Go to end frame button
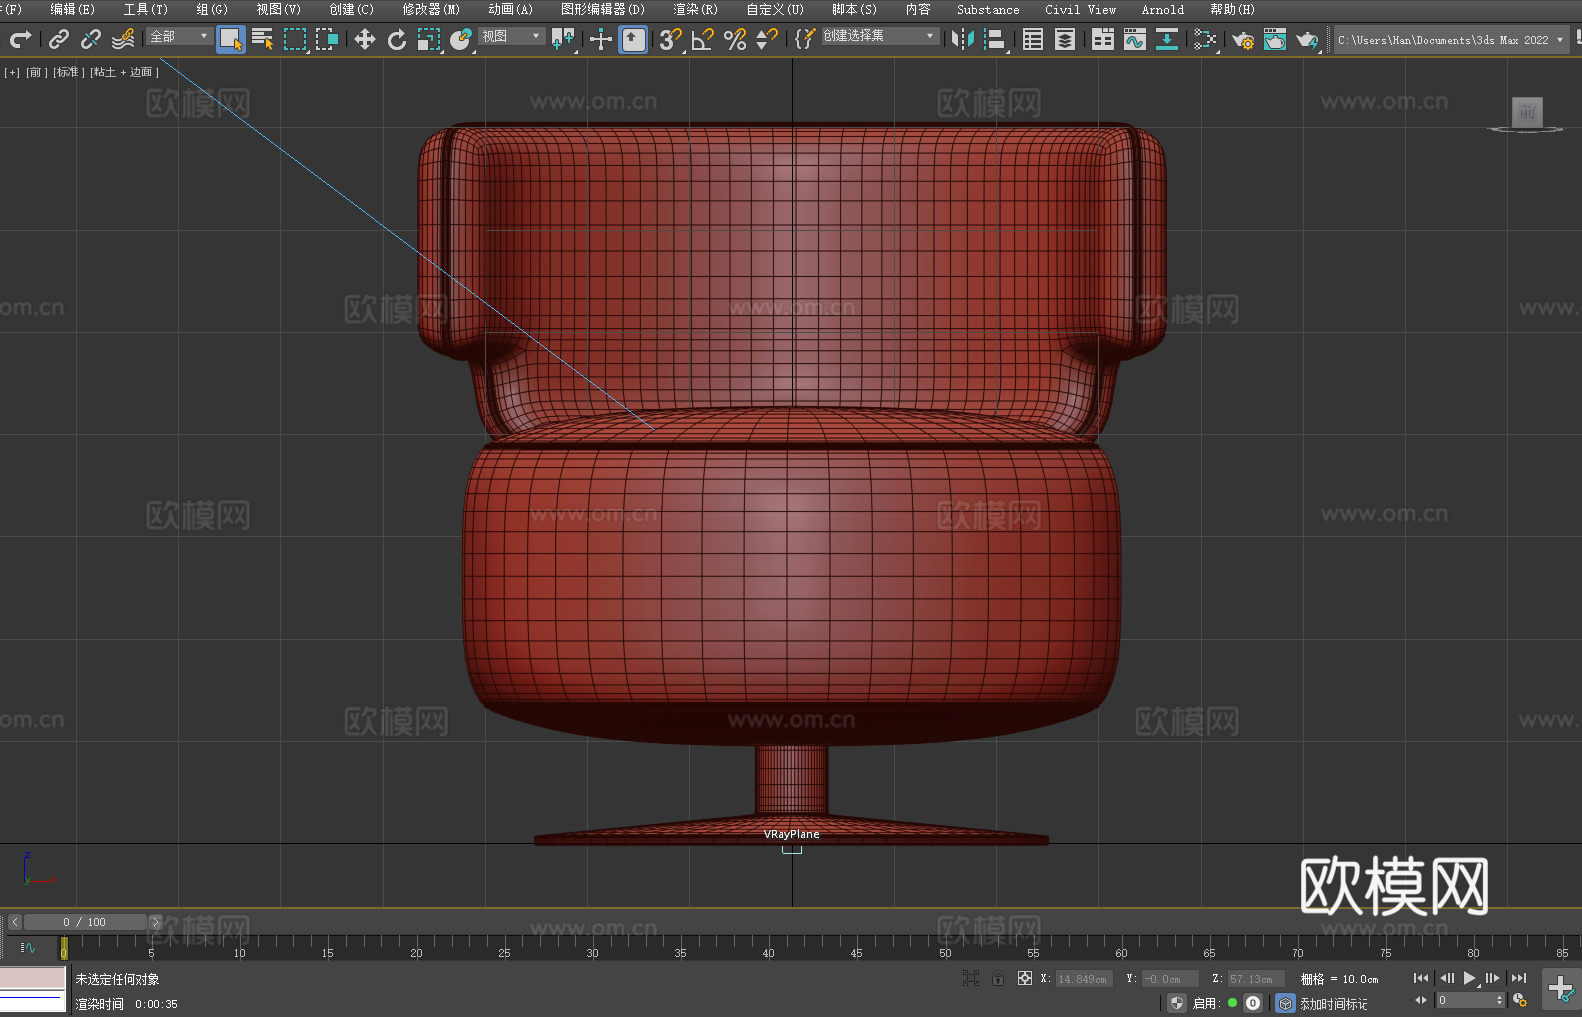 [1519, 978]
